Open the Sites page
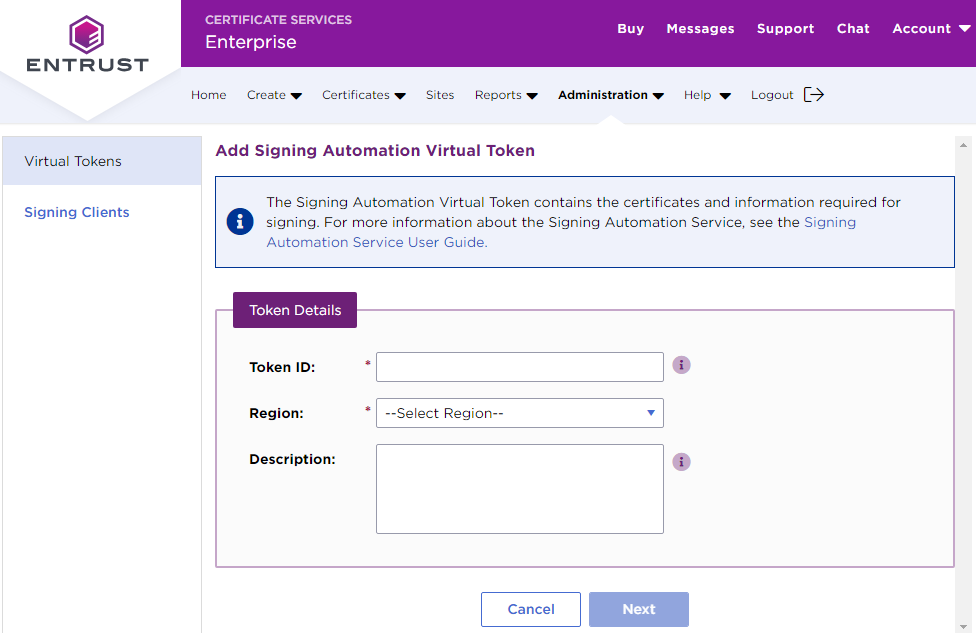Image resolution: width=976 pixels, height=633 pixels. pyautogui.click(x=440, y=95)
